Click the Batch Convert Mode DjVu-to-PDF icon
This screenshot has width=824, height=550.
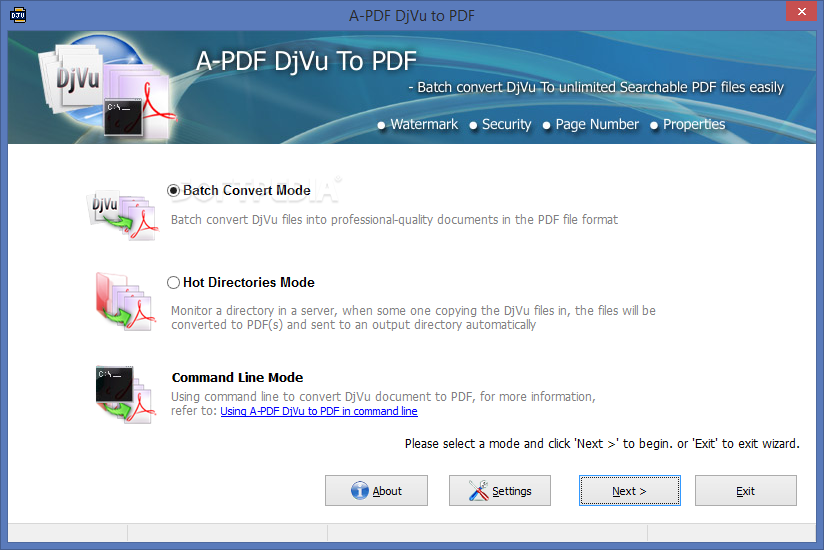[122, 215]
